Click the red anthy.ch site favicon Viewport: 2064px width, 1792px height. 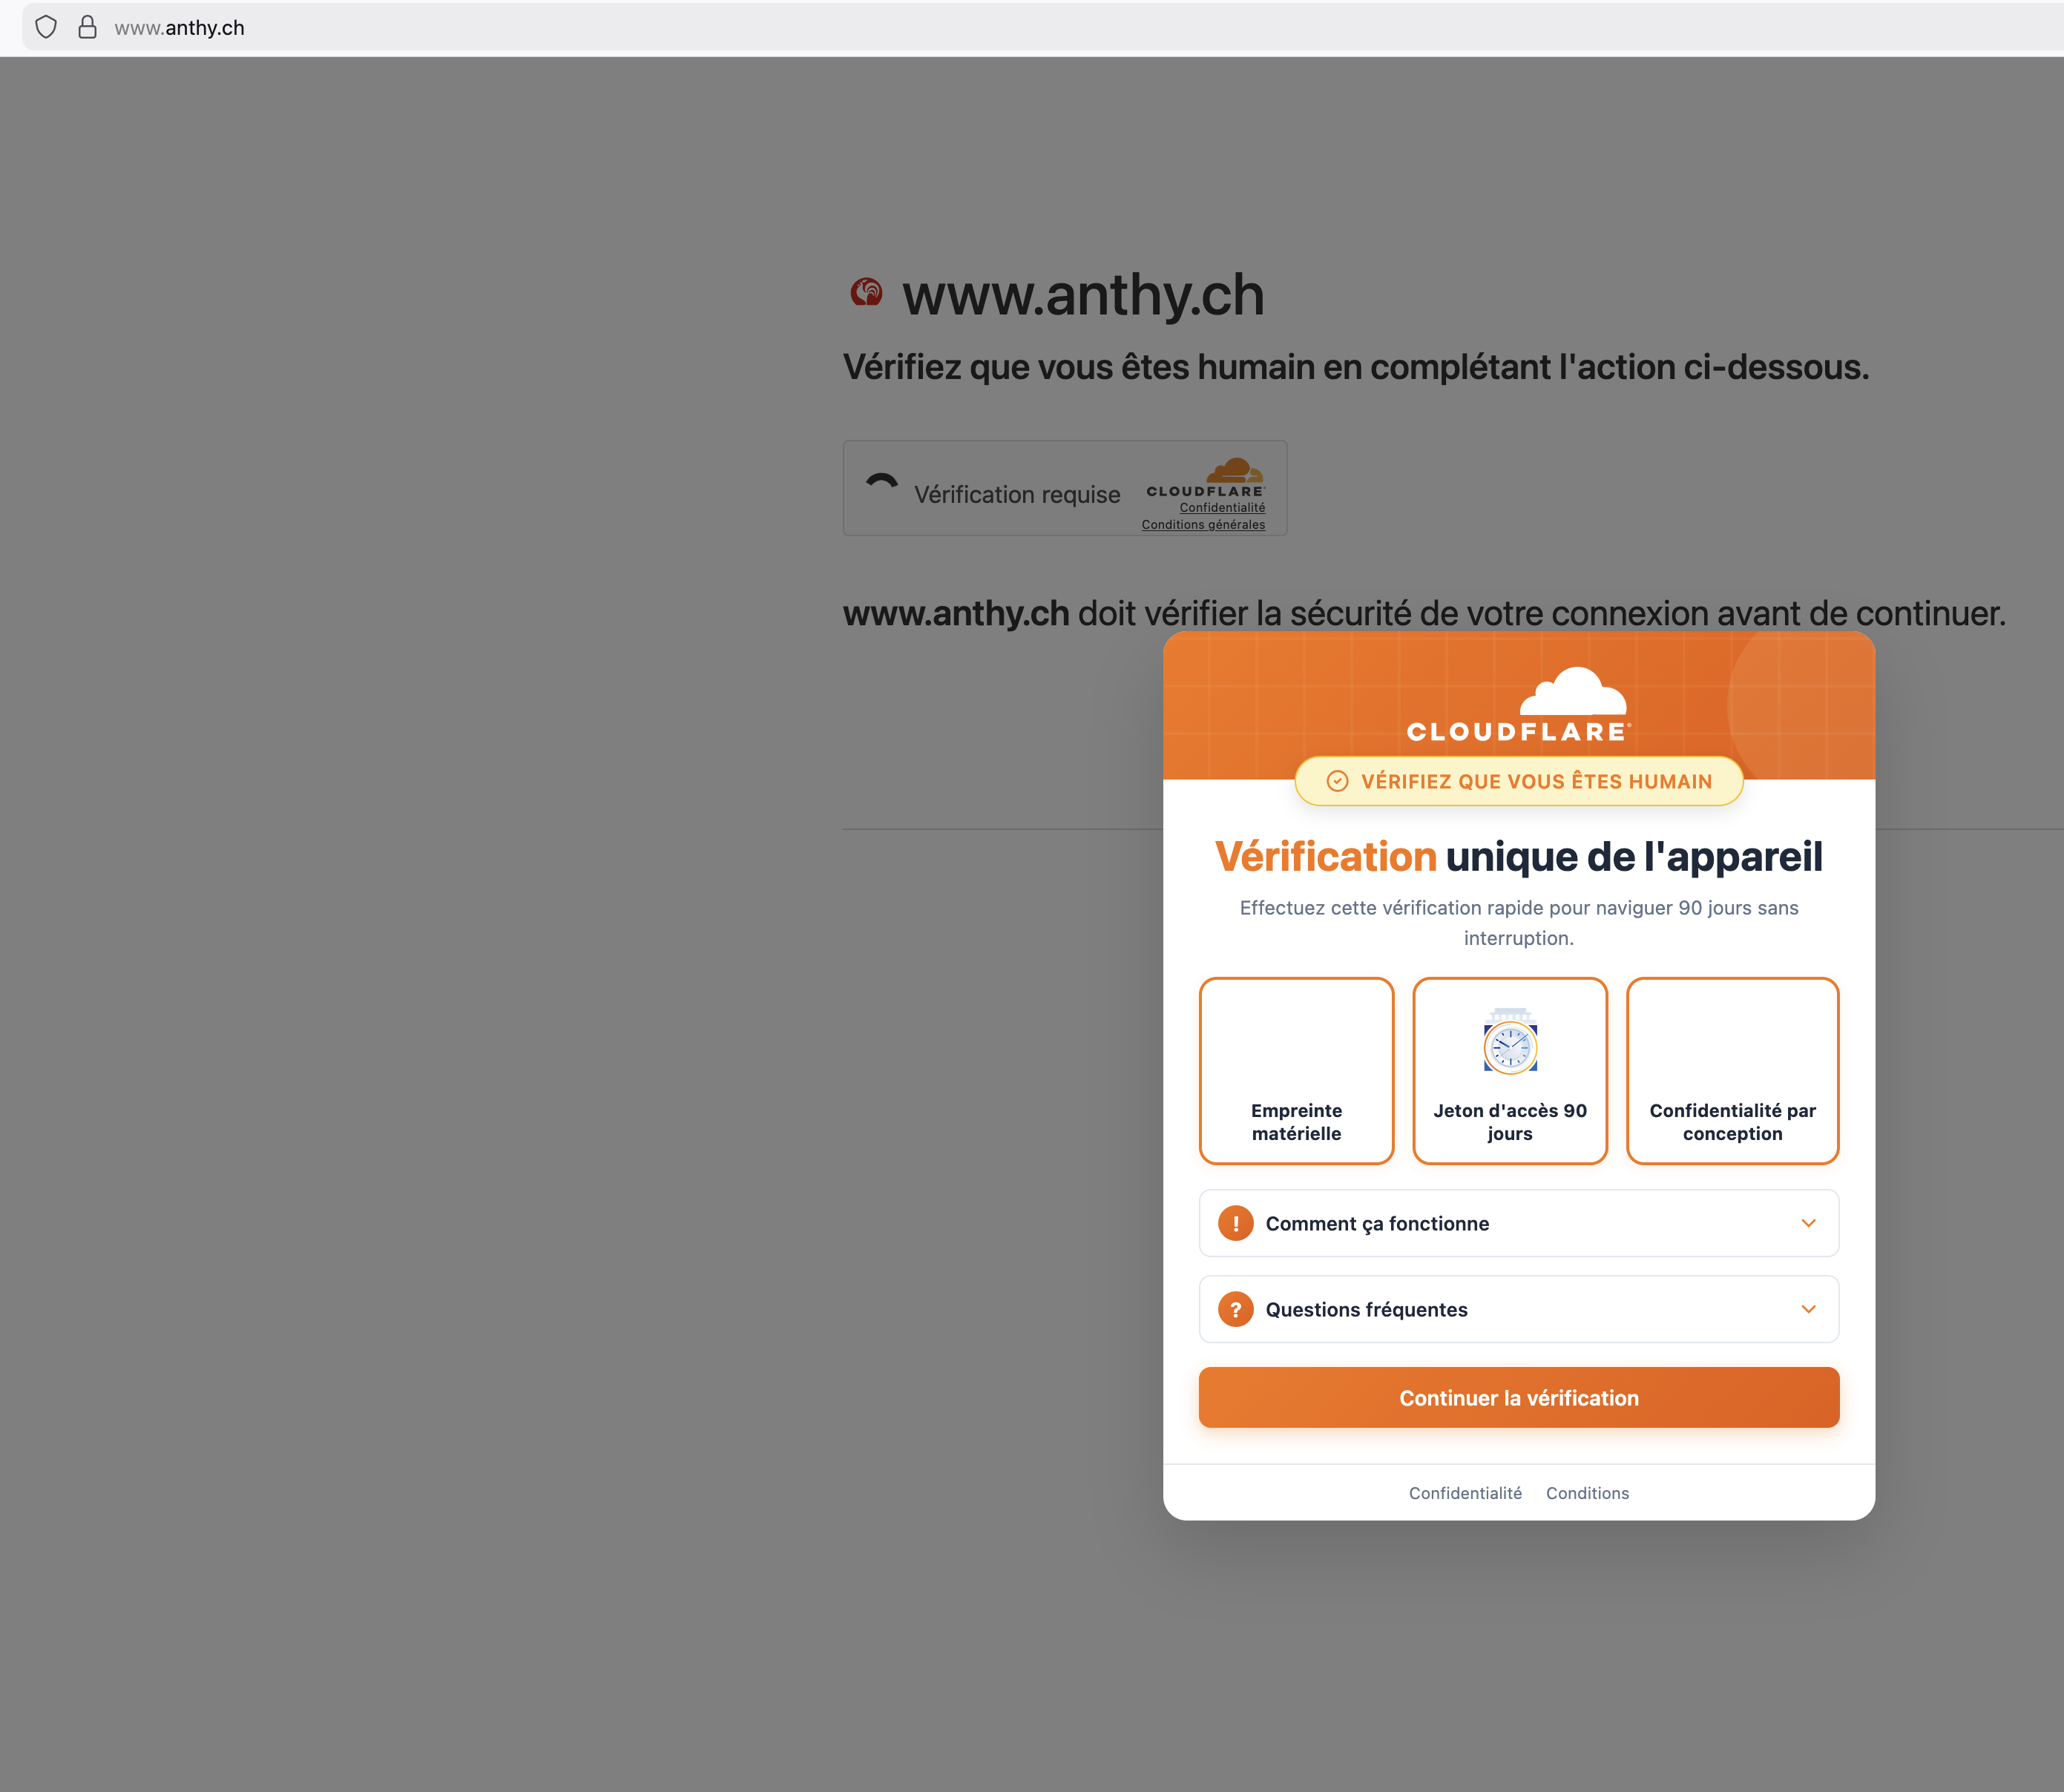point(866,293)
